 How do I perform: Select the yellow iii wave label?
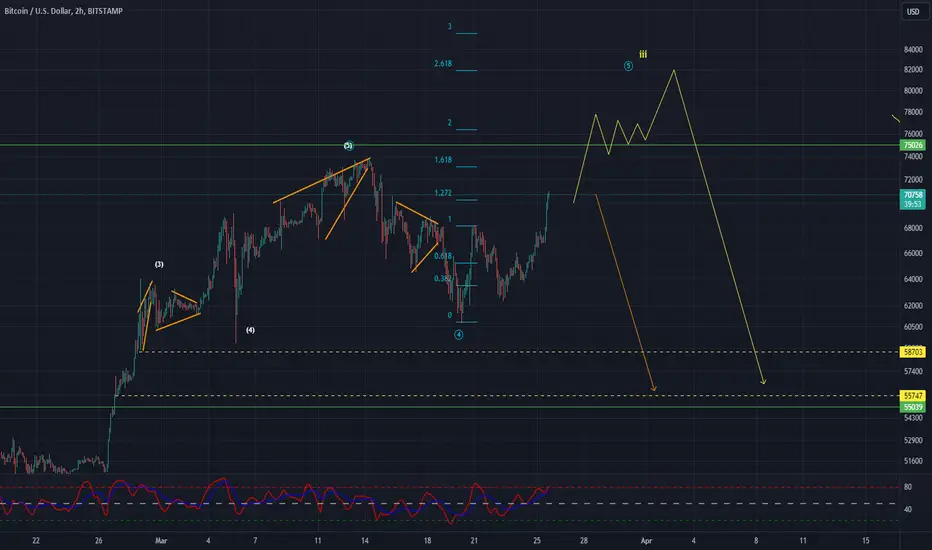[x=643, y=54]
